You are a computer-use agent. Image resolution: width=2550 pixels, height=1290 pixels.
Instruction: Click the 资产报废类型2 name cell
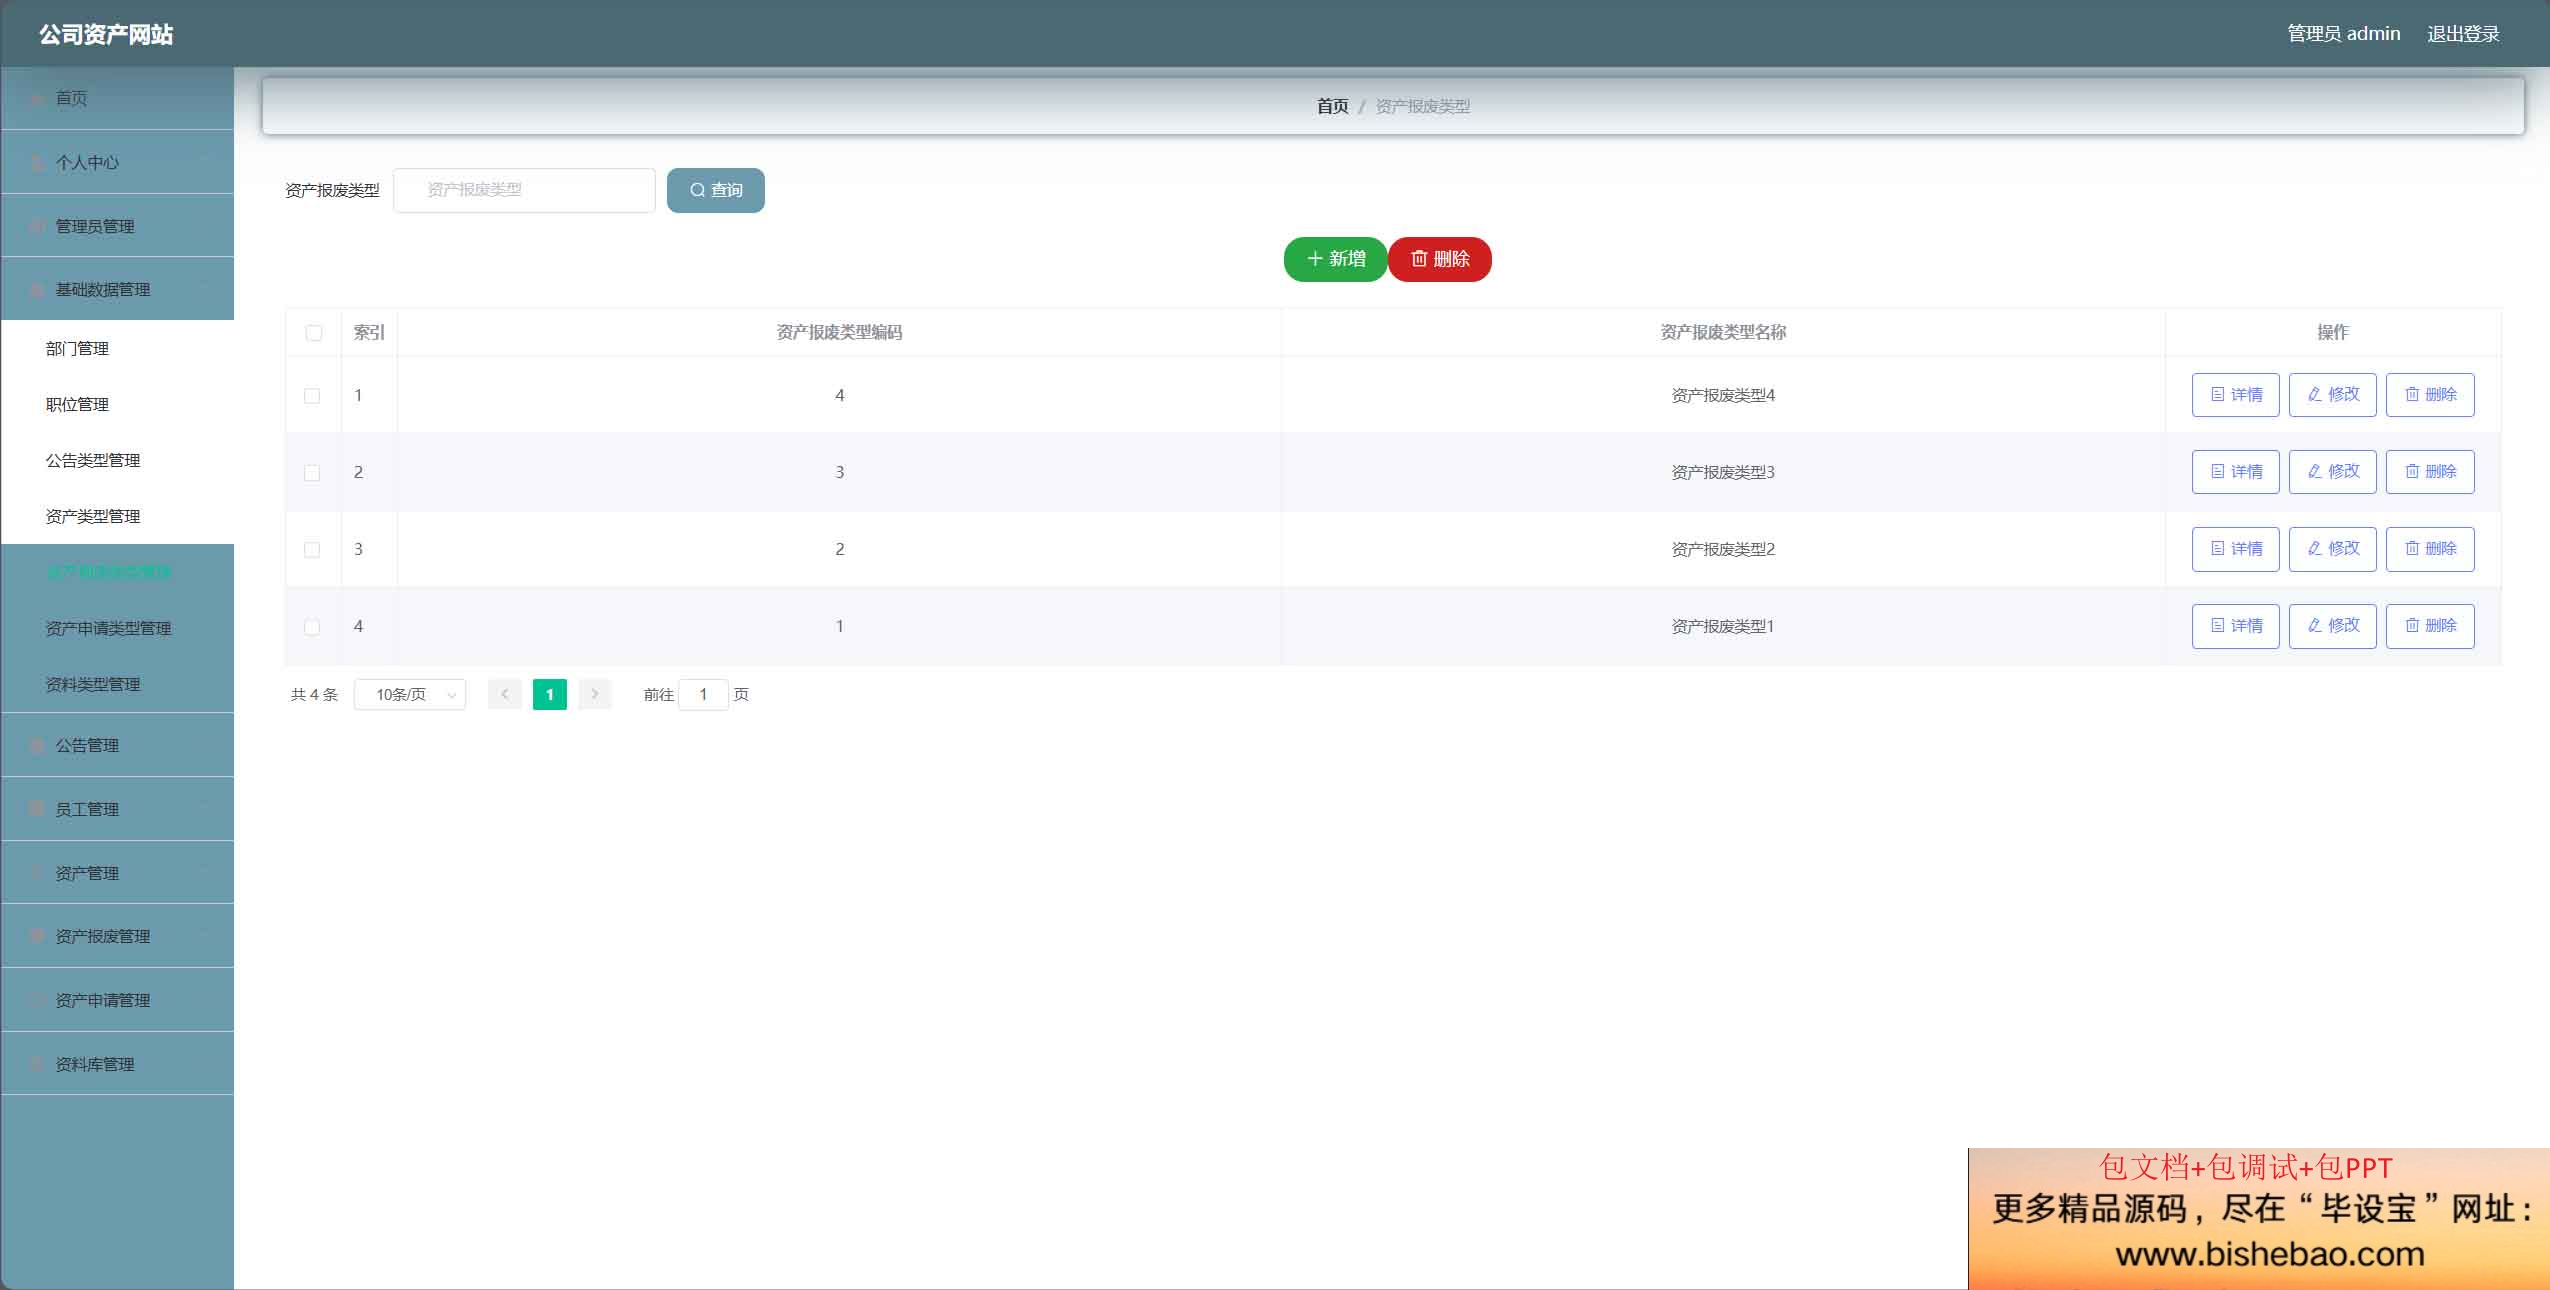(x=1723, y=550)
